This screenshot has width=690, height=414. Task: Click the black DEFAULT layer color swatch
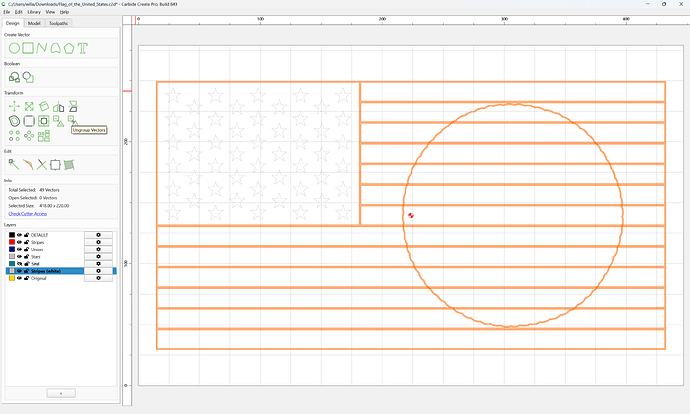click(x=12, y=235)
